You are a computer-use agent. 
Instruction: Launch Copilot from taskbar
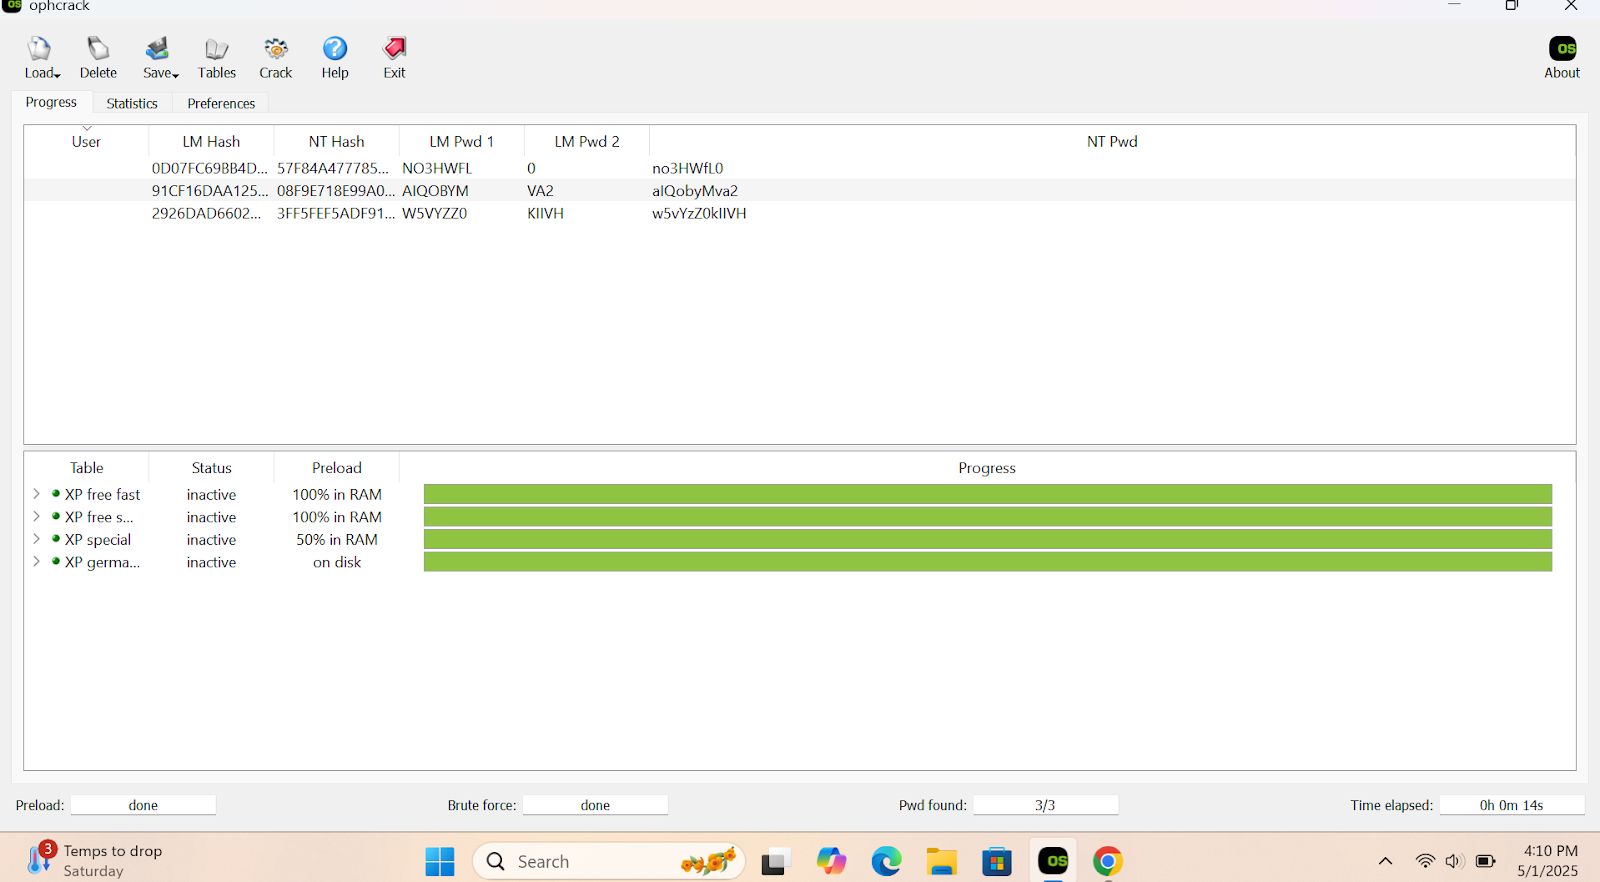831,861
